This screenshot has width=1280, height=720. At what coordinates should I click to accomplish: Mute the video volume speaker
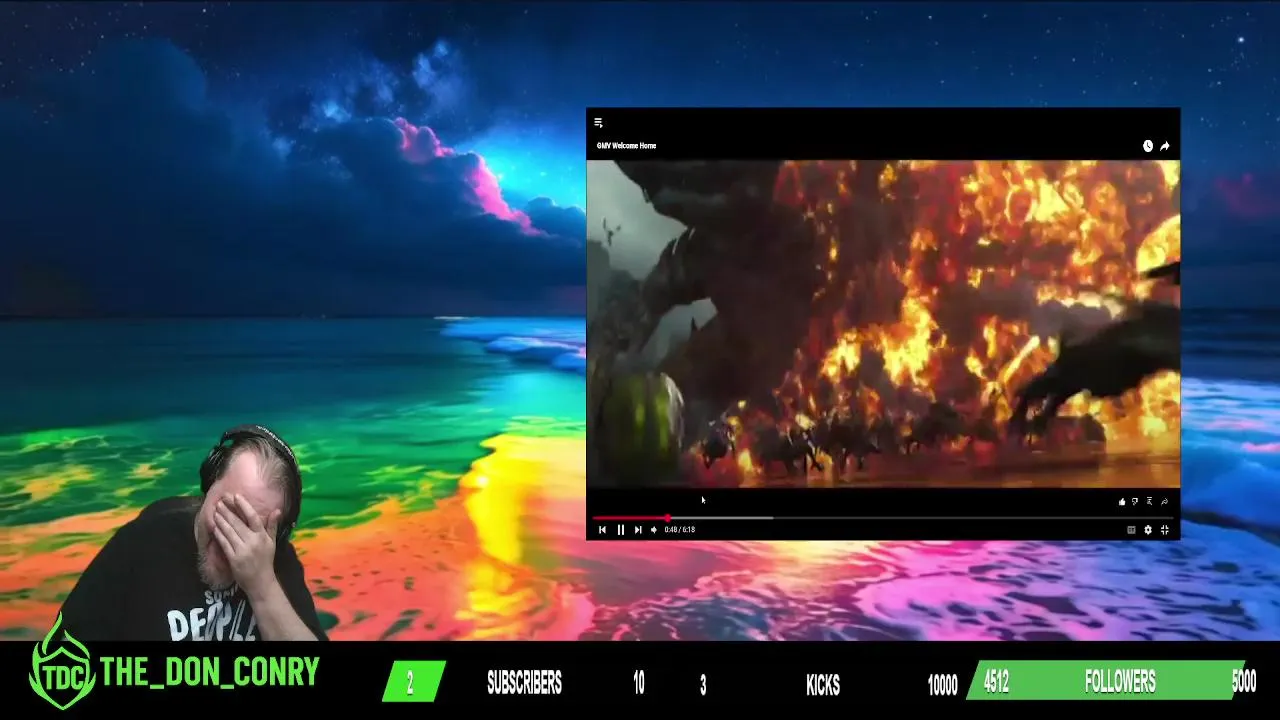coord(654,530)
